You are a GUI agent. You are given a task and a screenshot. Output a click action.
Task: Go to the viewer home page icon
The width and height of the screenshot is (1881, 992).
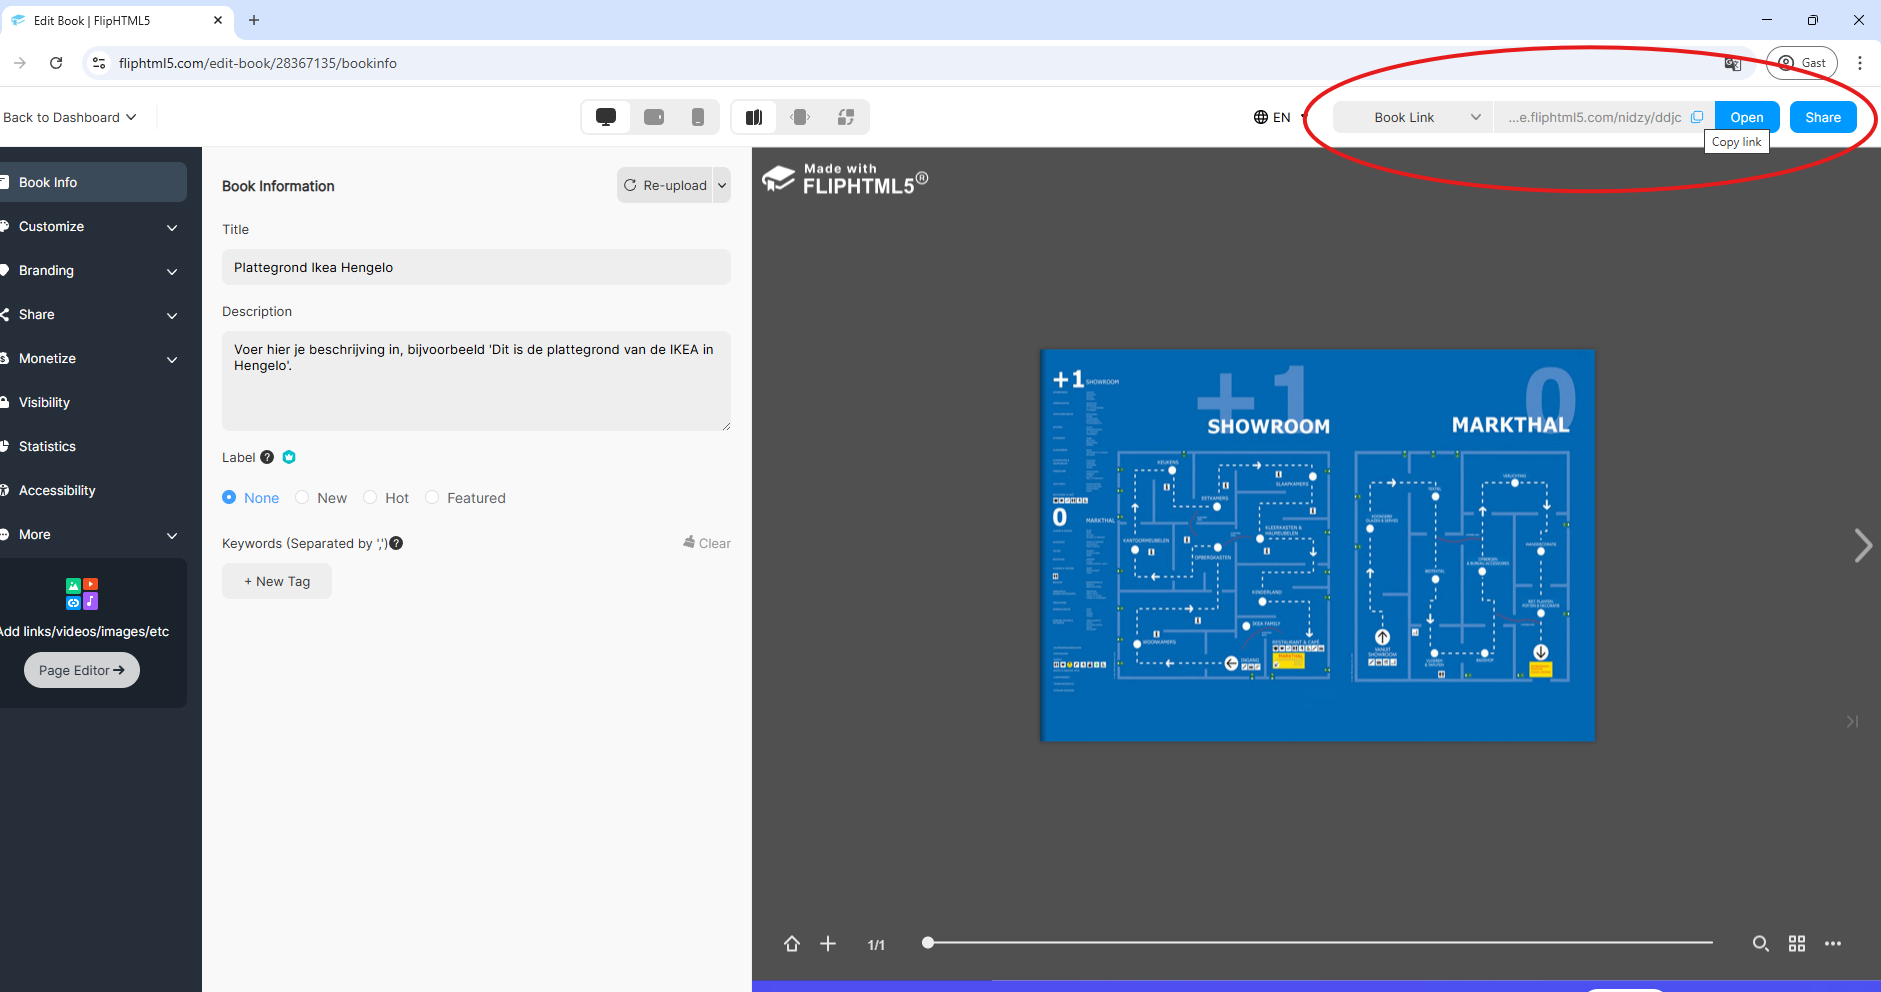tap(792, 943)
